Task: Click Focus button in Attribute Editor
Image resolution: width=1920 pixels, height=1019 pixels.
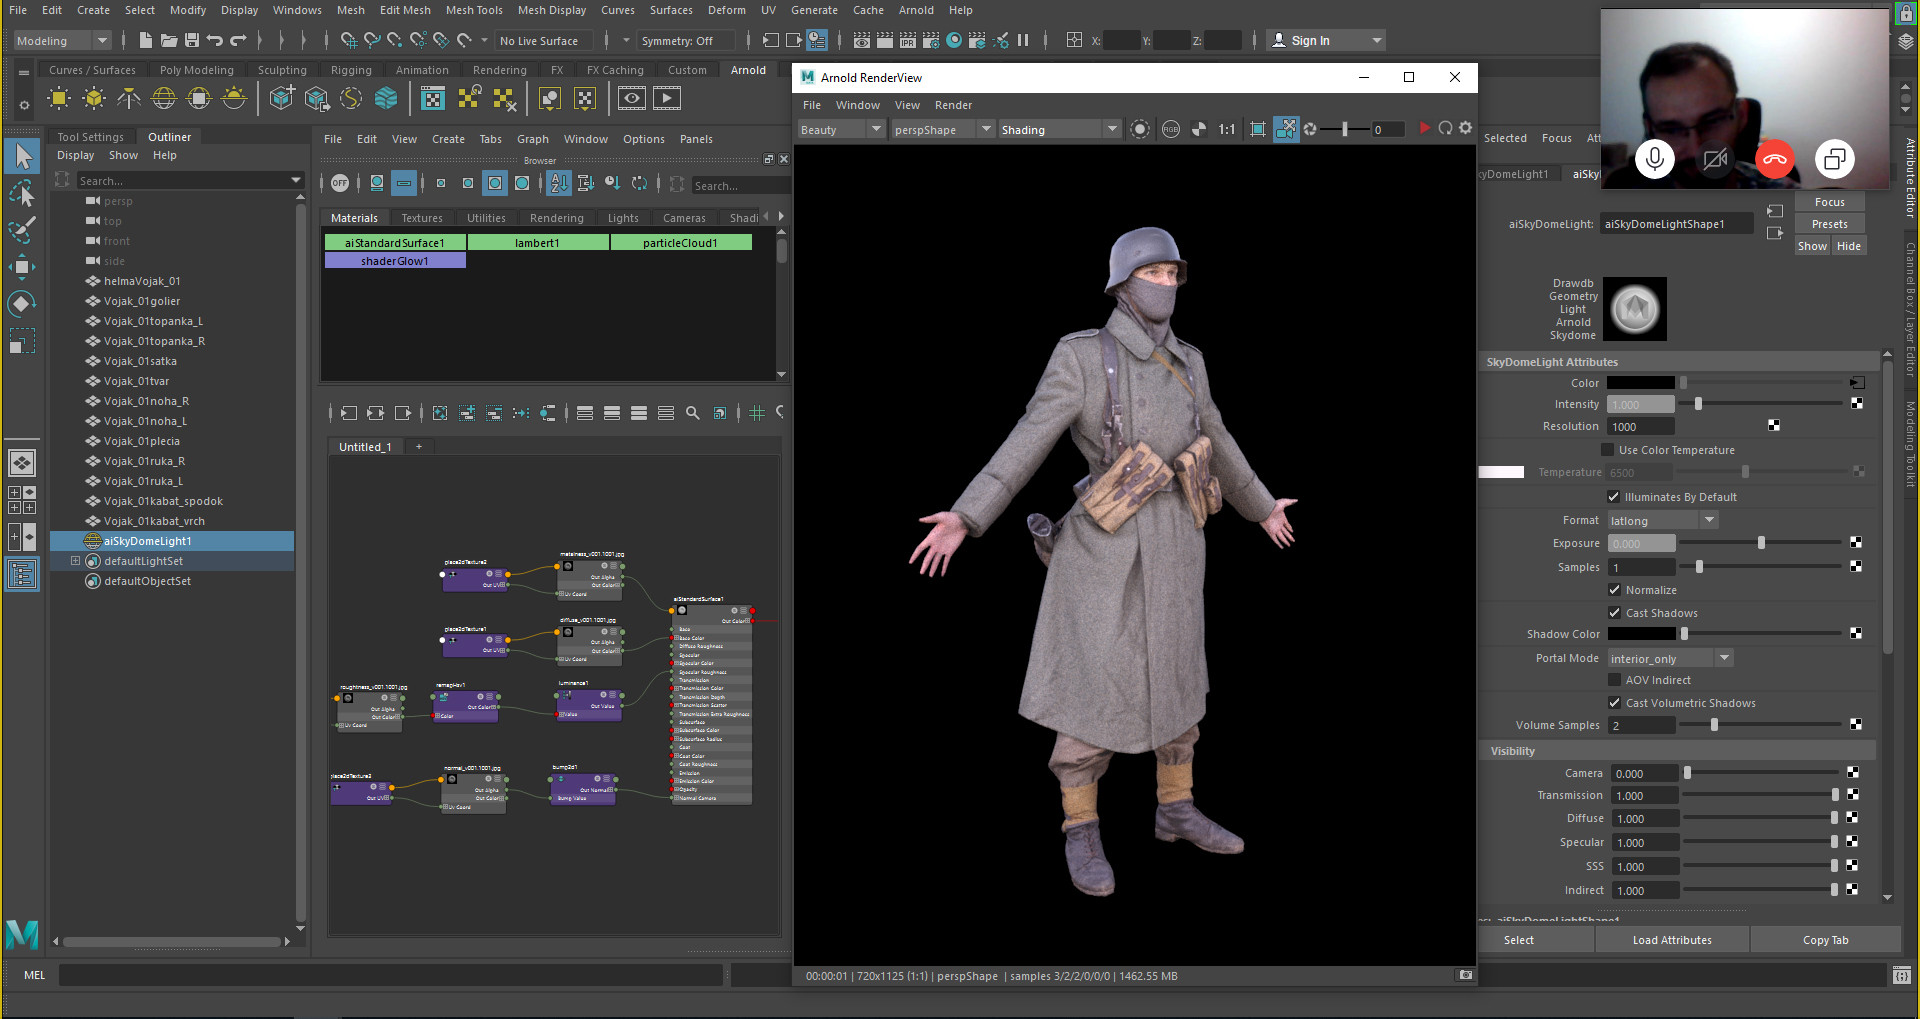Action: 1829,202
